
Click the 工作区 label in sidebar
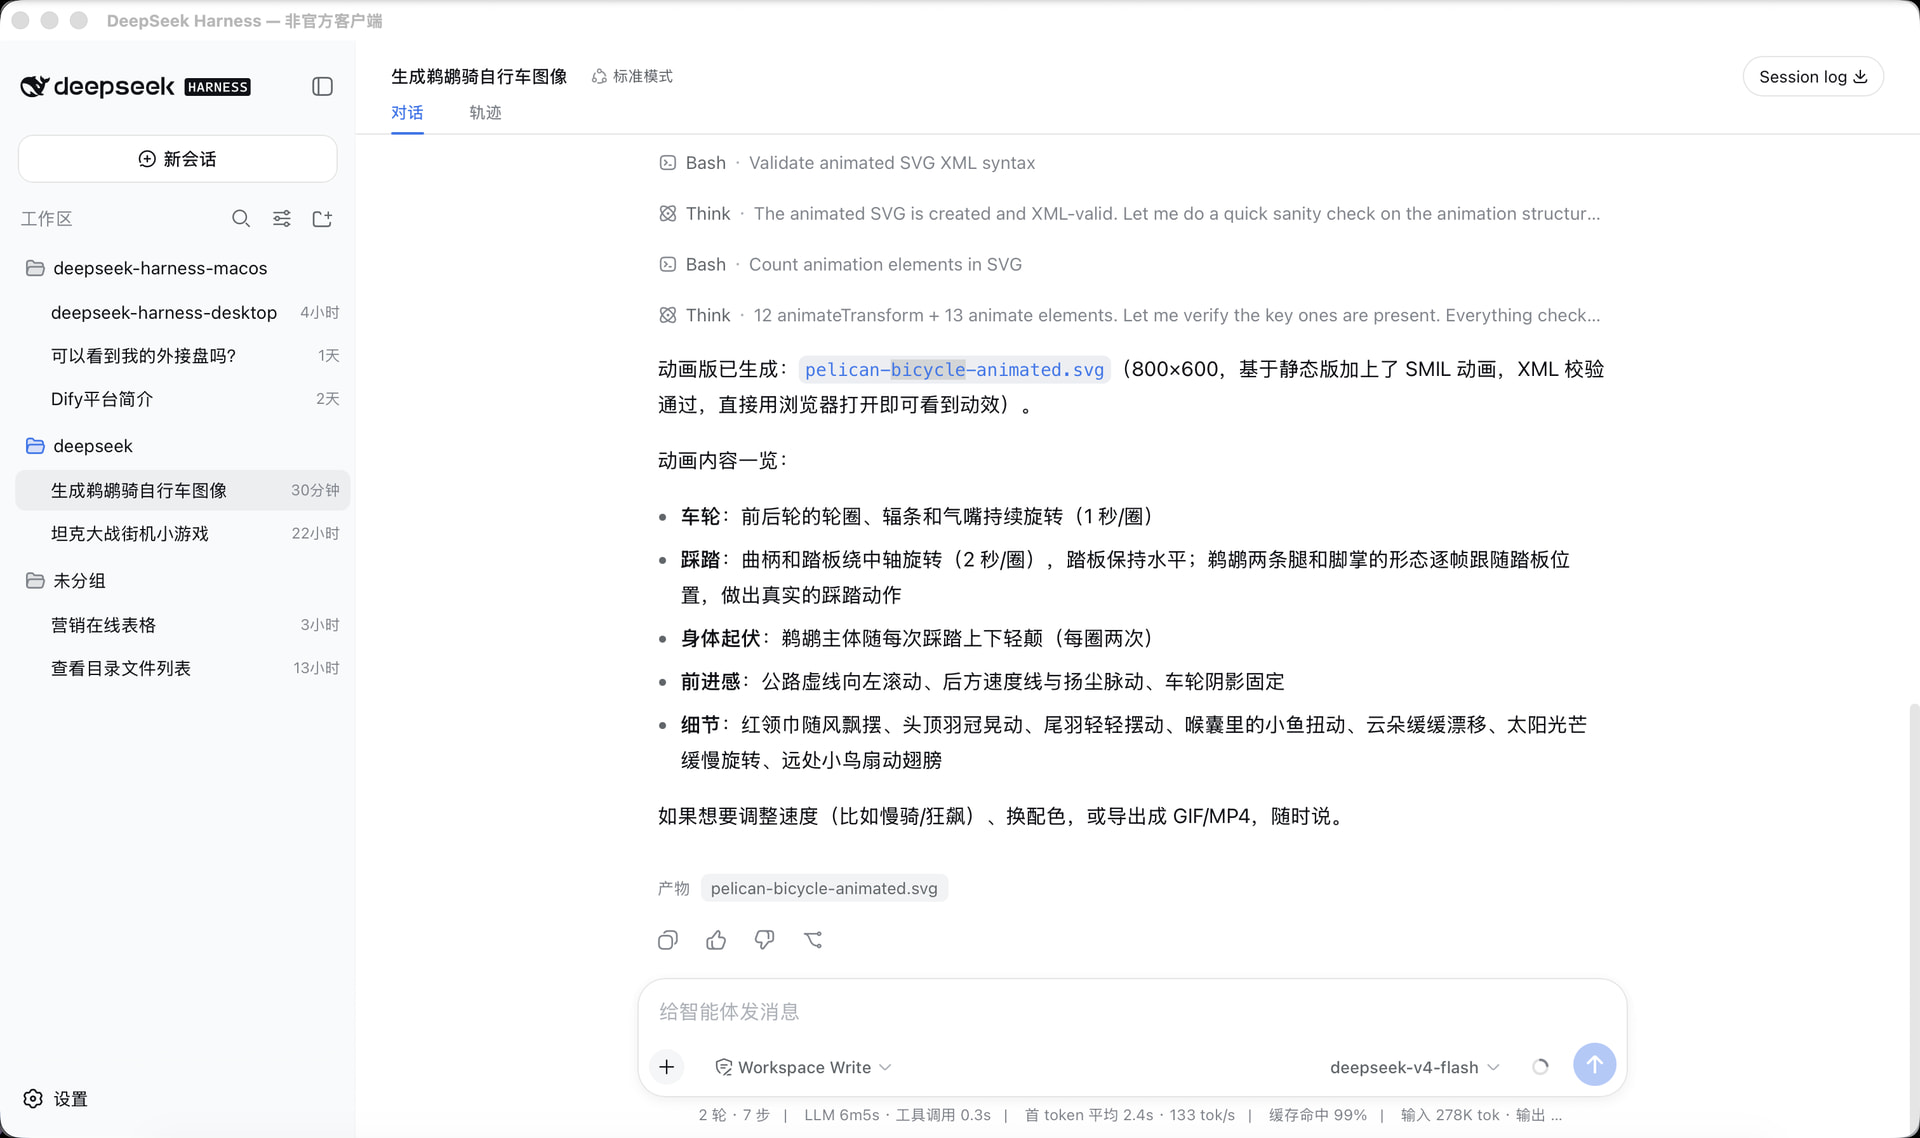tap(47, 219)
